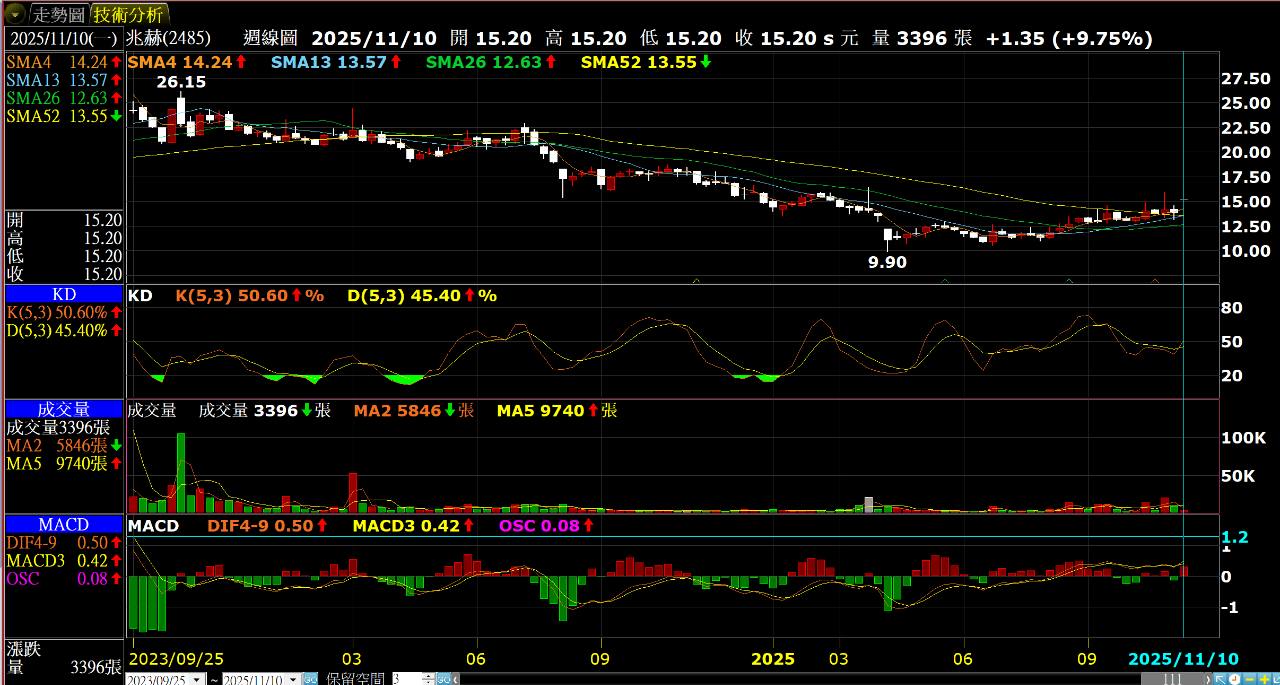The width and height of the screenshot is (1280, 685).
Task: Adjust the 保留空間 spinner arrows
Action: click(428, 680)
